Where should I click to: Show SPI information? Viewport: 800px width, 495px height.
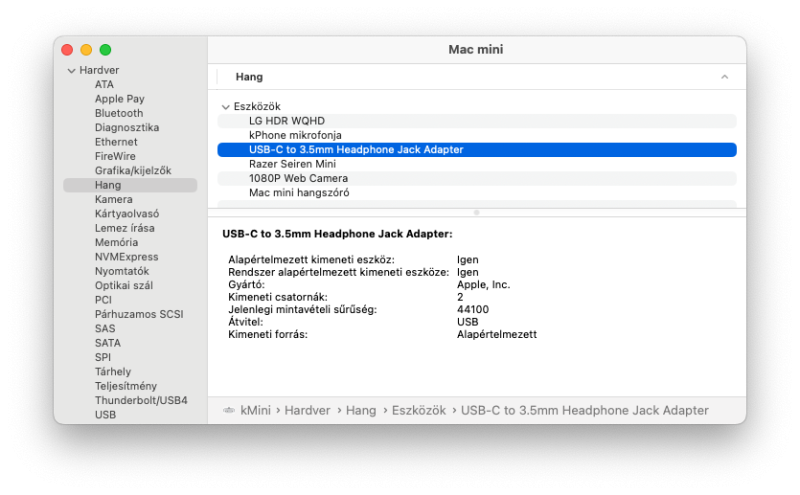(x=103, y=357)
